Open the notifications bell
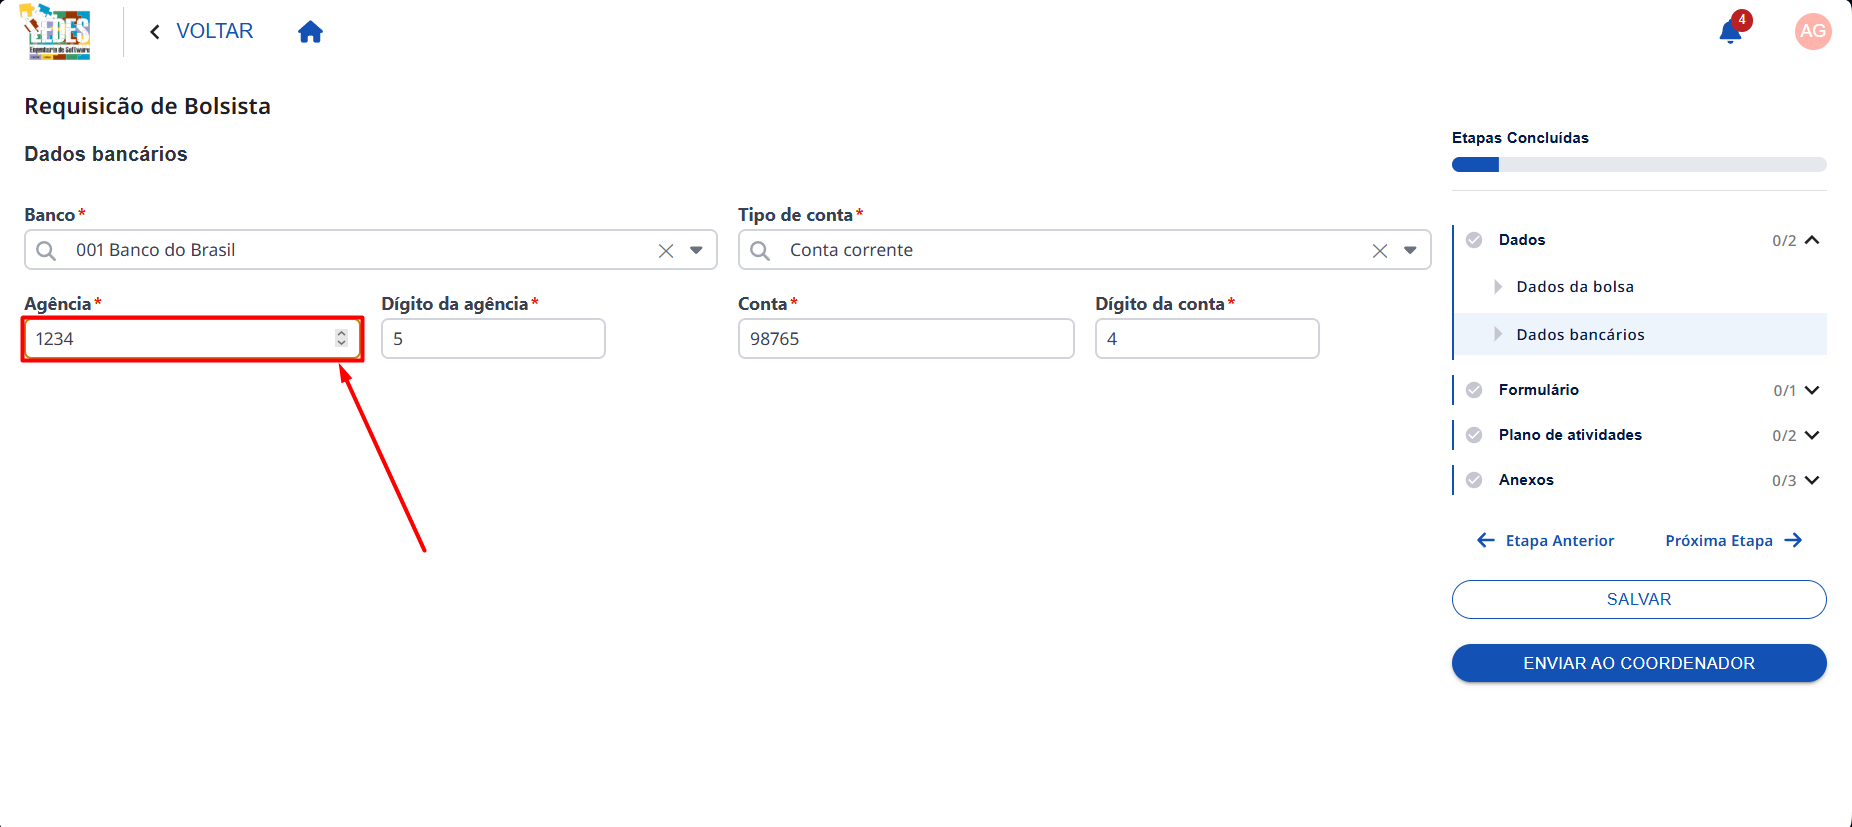1852x827 pixels. [1730, 32]
